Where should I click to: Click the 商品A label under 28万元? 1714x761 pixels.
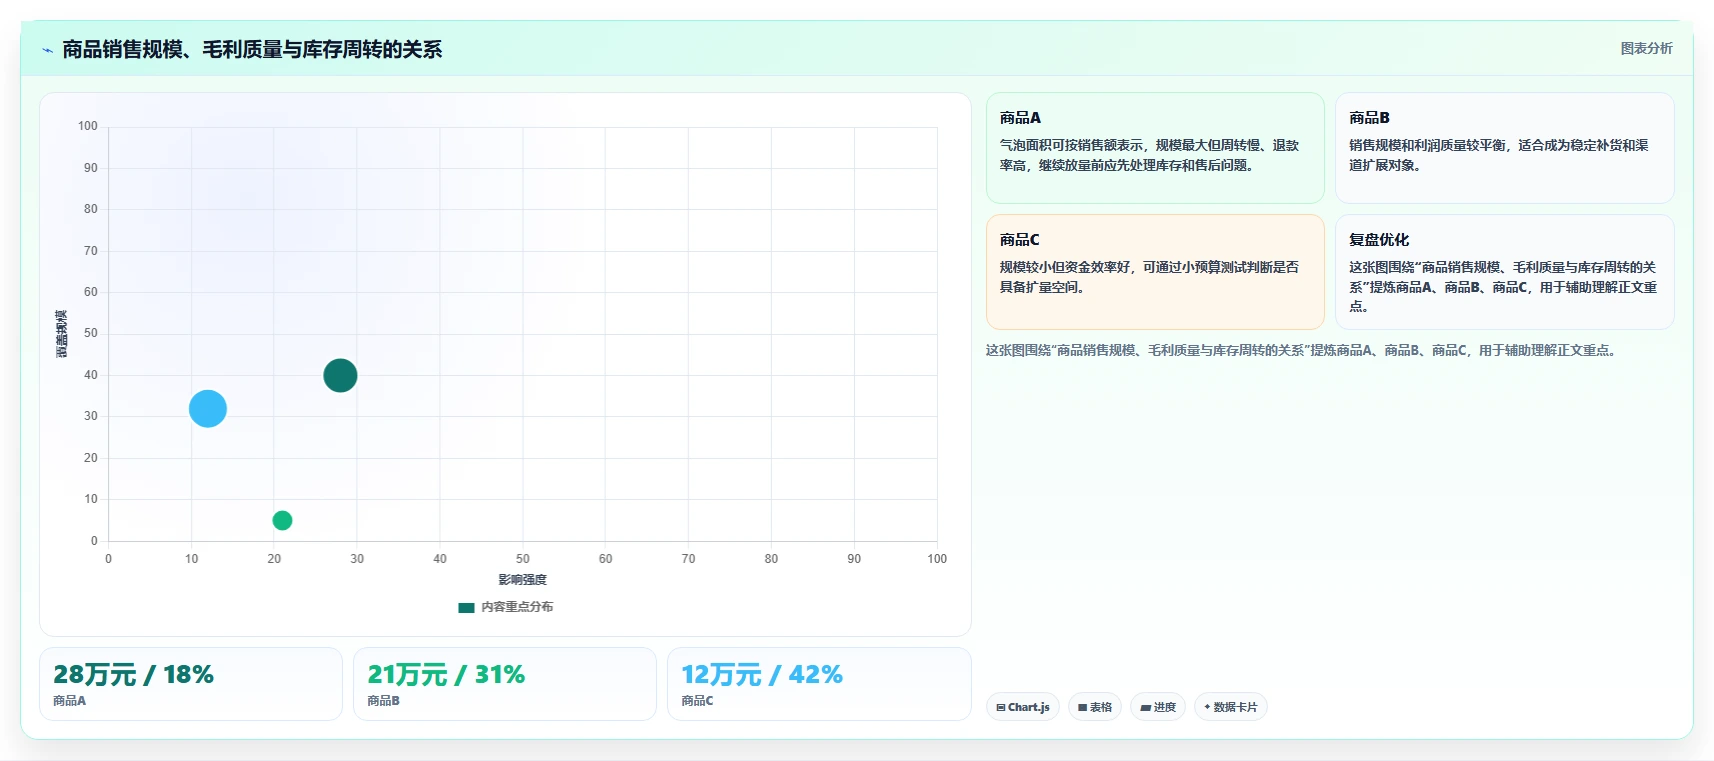(x=70, y=701)
